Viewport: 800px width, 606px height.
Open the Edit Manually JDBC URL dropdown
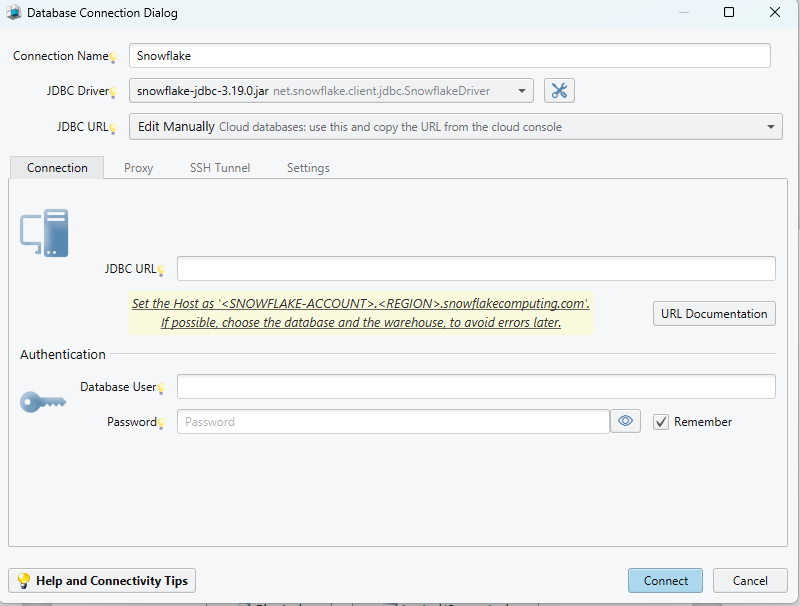456,127
